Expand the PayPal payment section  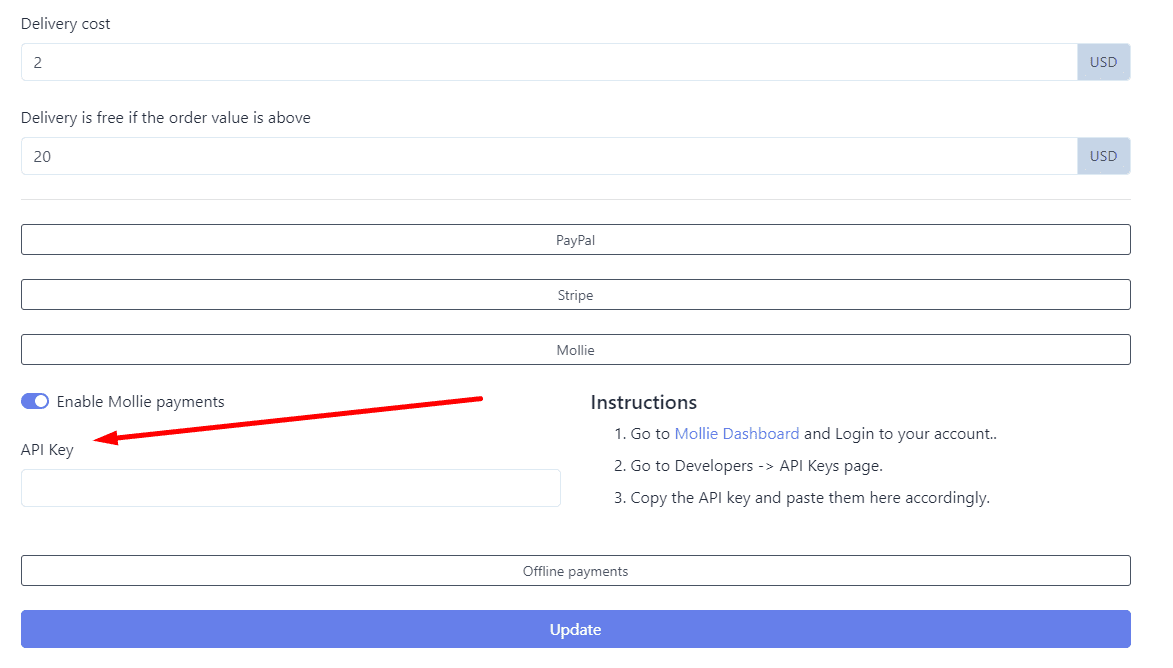[575, 240]
